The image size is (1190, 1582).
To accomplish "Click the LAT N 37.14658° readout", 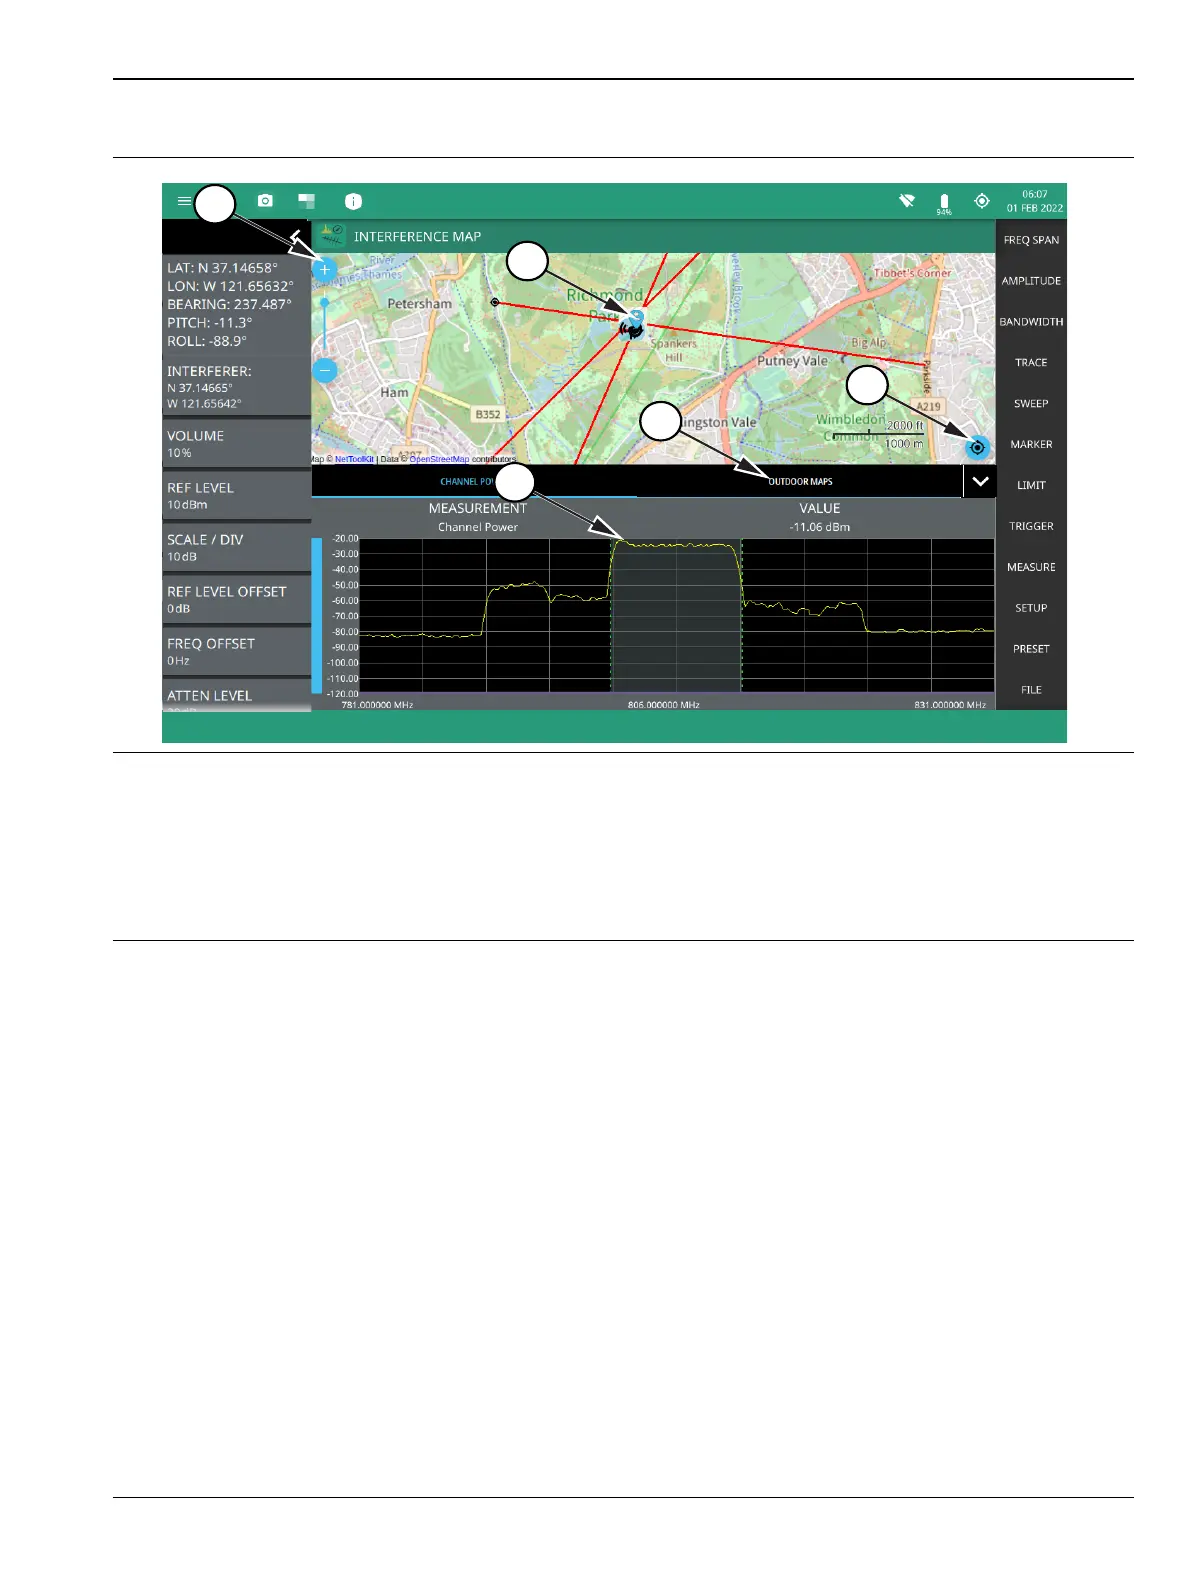I will point(222,268).
